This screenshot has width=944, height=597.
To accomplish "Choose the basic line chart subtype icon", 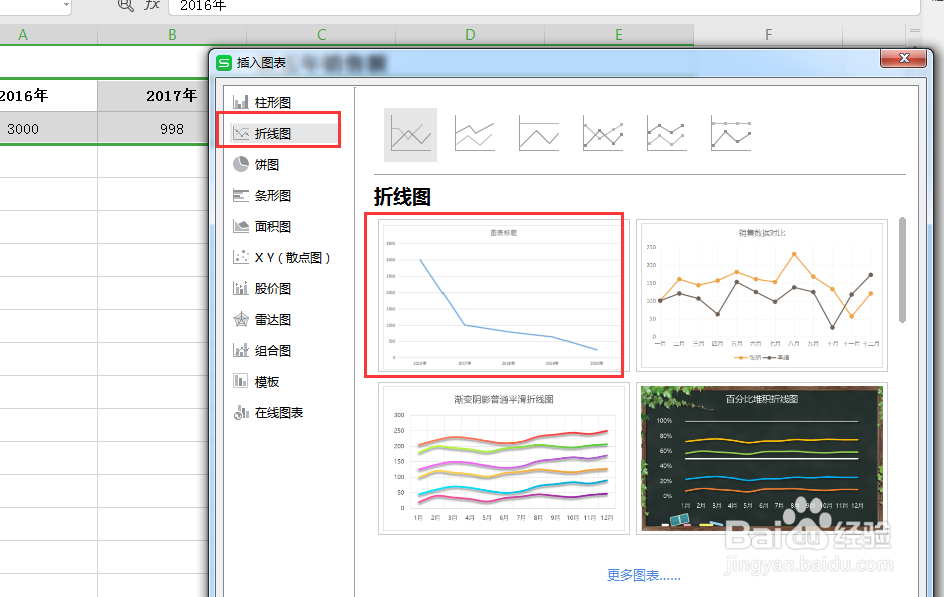I will (411, 135).
